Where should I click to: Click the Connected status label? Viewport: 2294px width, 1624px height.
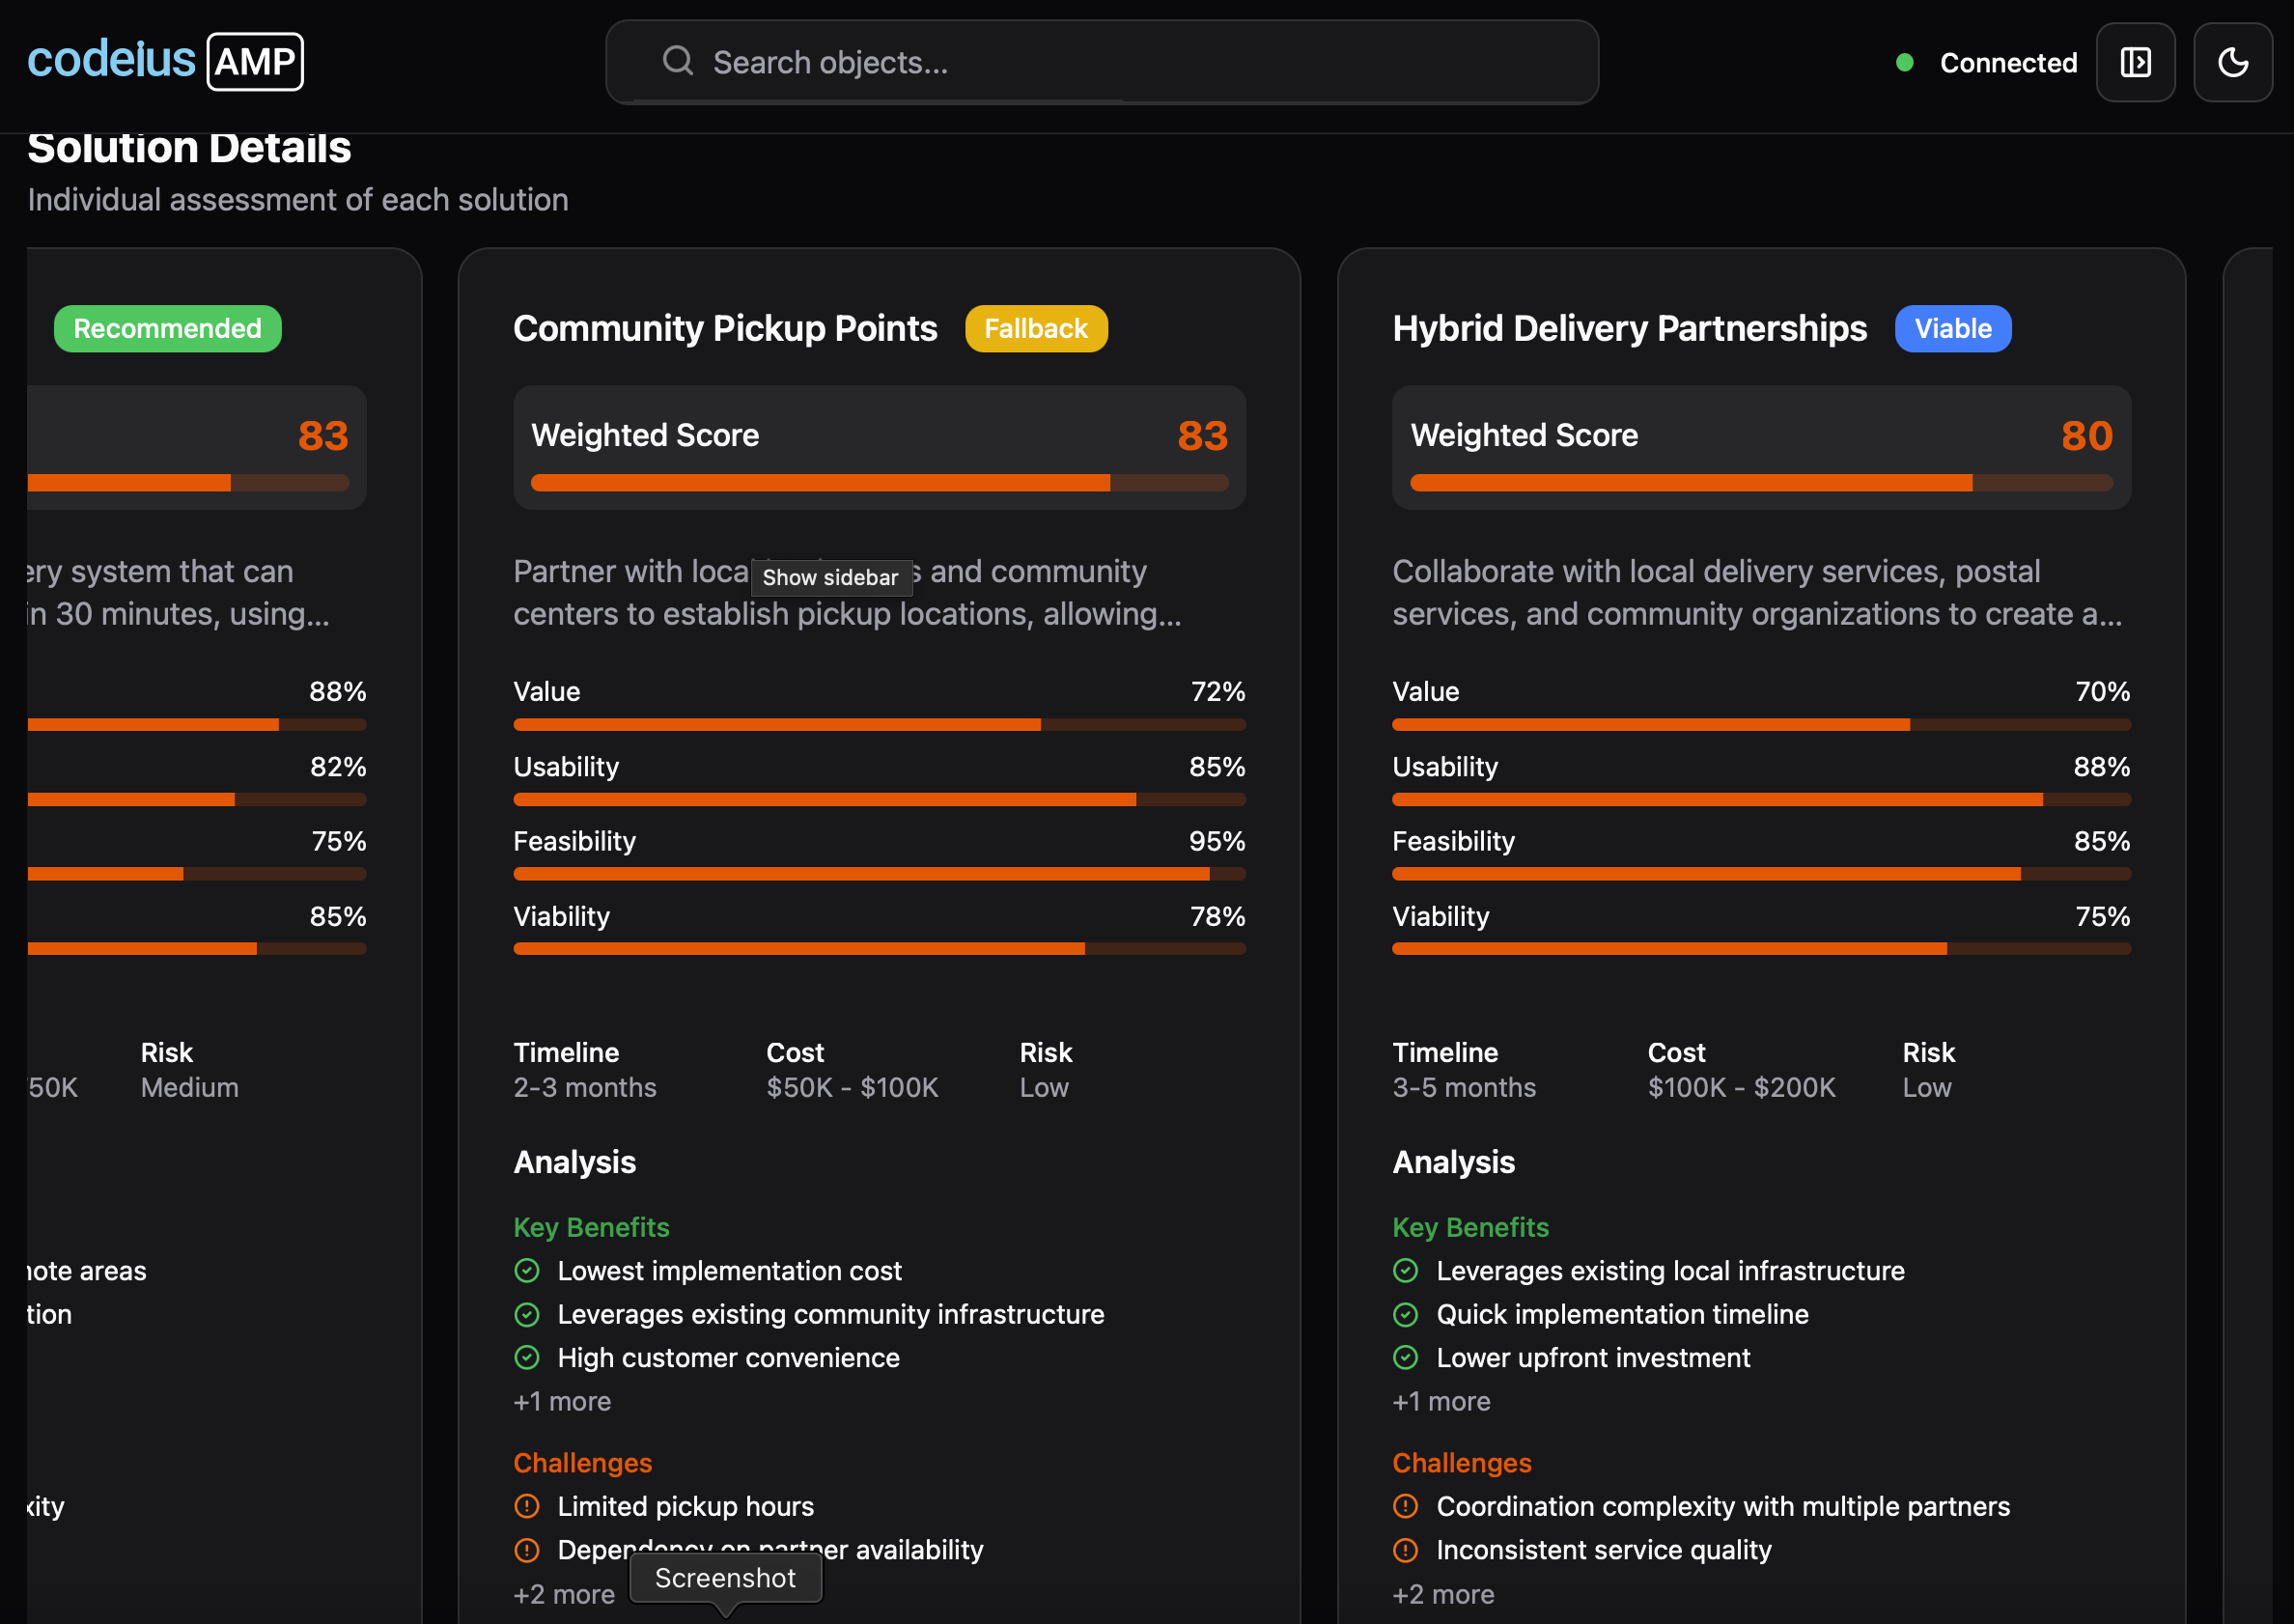pyautogui.click(x=2008, y=62)
